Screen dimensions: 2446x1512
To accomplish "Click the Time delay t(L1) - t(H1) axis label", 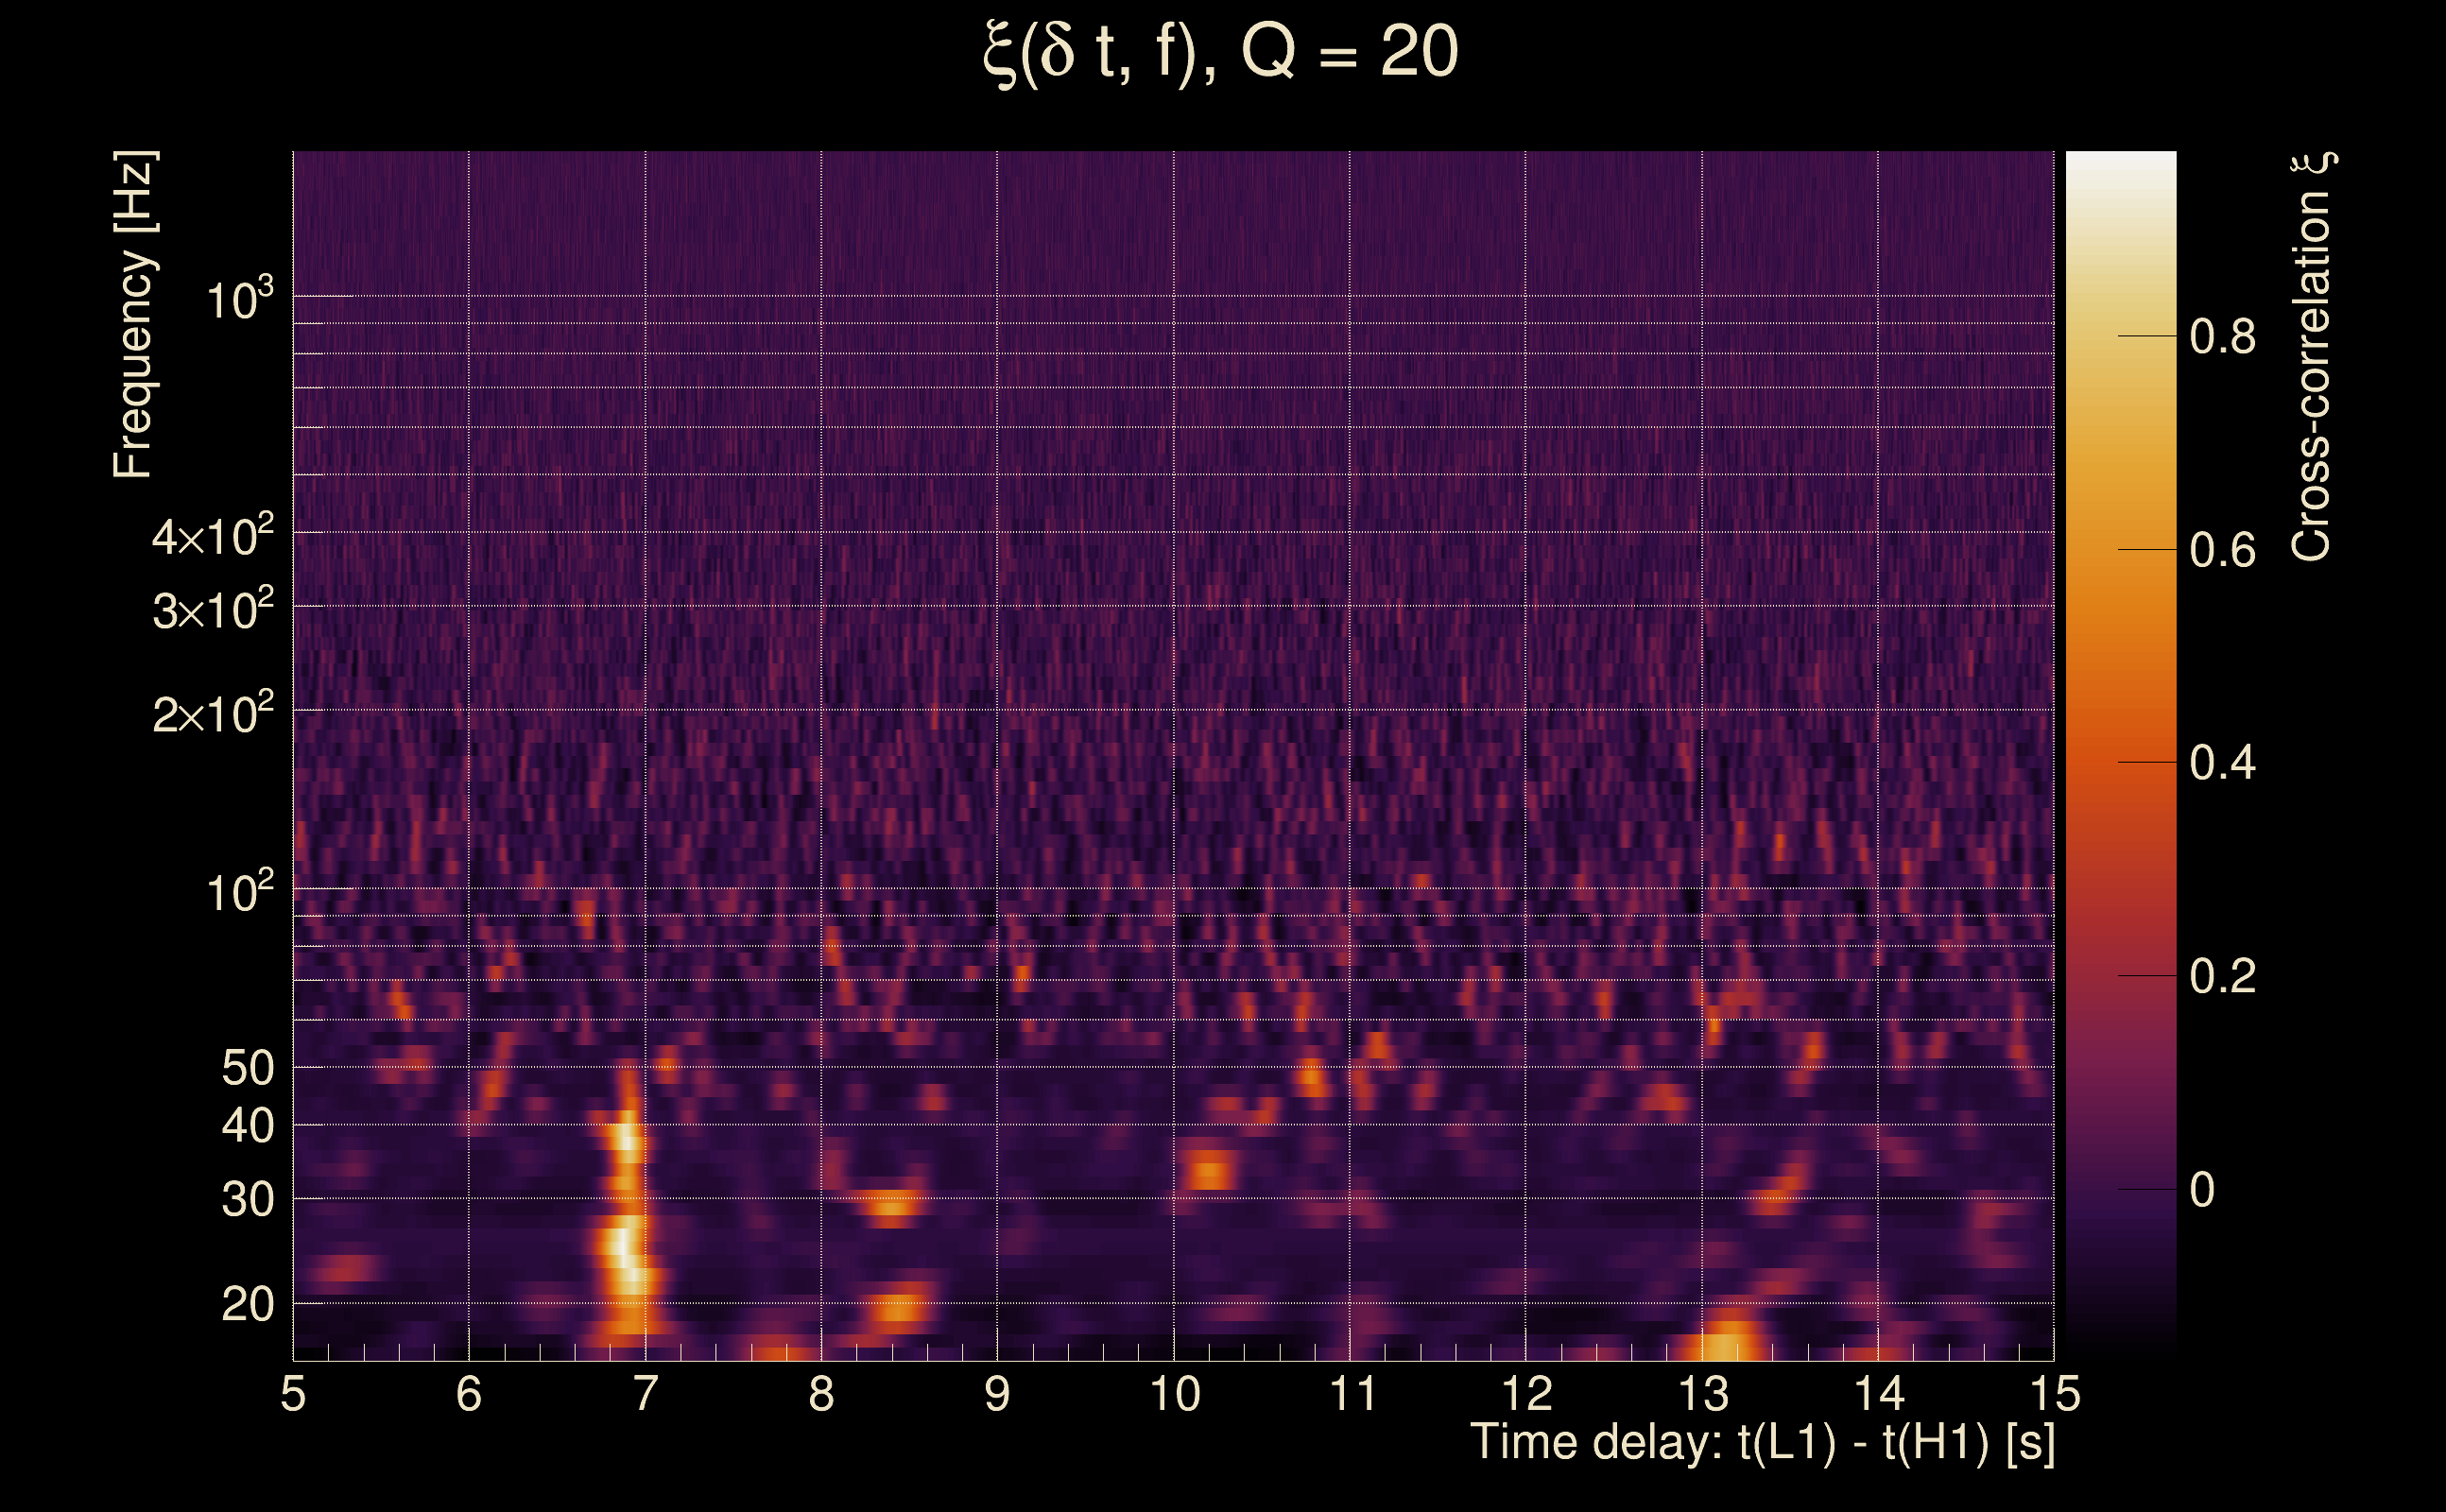I will coord(1762,1442).
